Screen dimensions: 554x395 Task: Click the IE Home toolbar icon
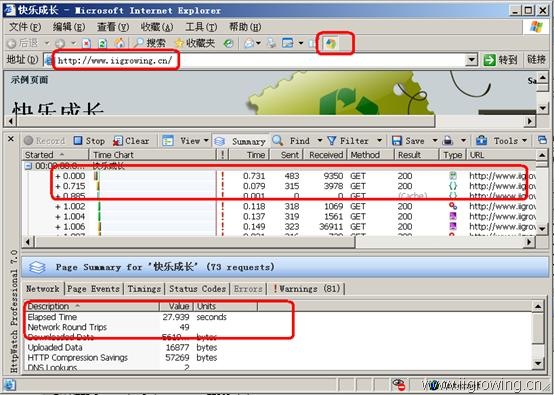119,43
